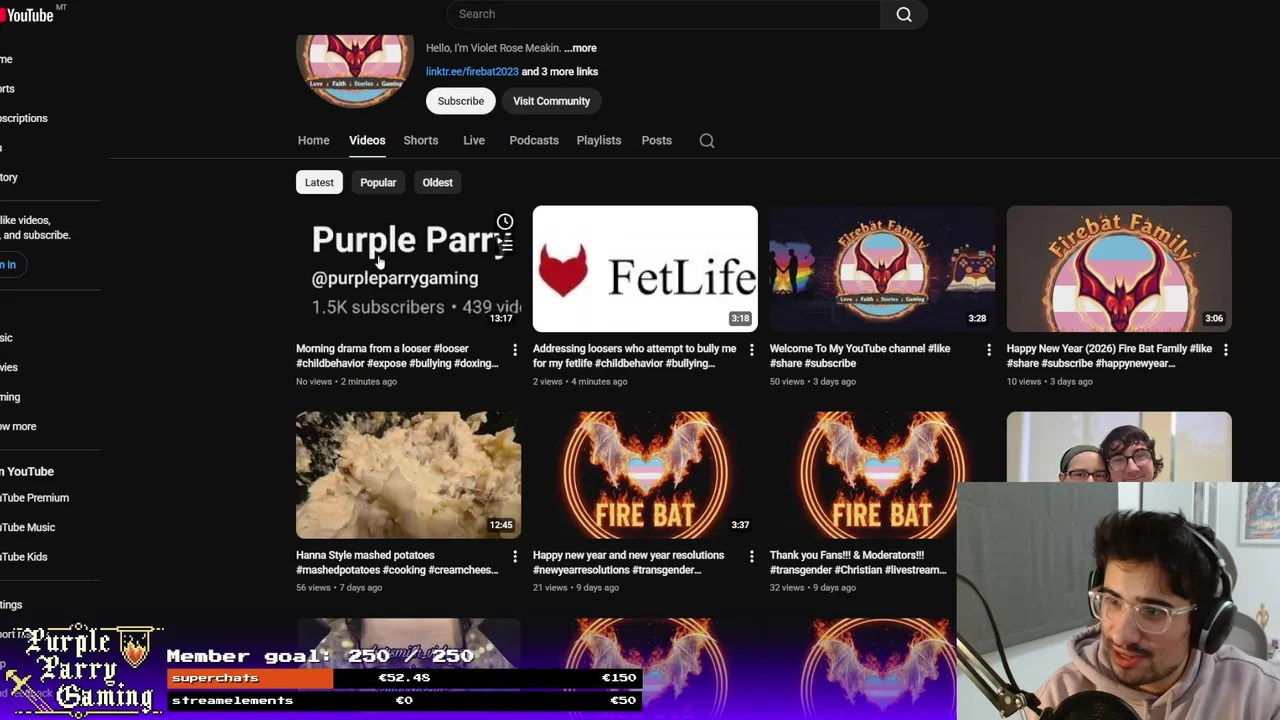Open YouTube Music in the sidebar
Viewport: 1280px width, 720px height.
click(x=27, y=527)
